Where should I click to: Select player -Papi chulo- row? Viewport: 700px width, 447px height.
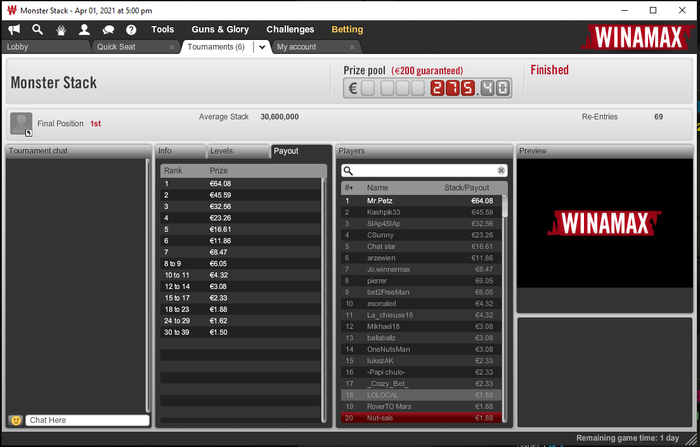coord(421,372)
